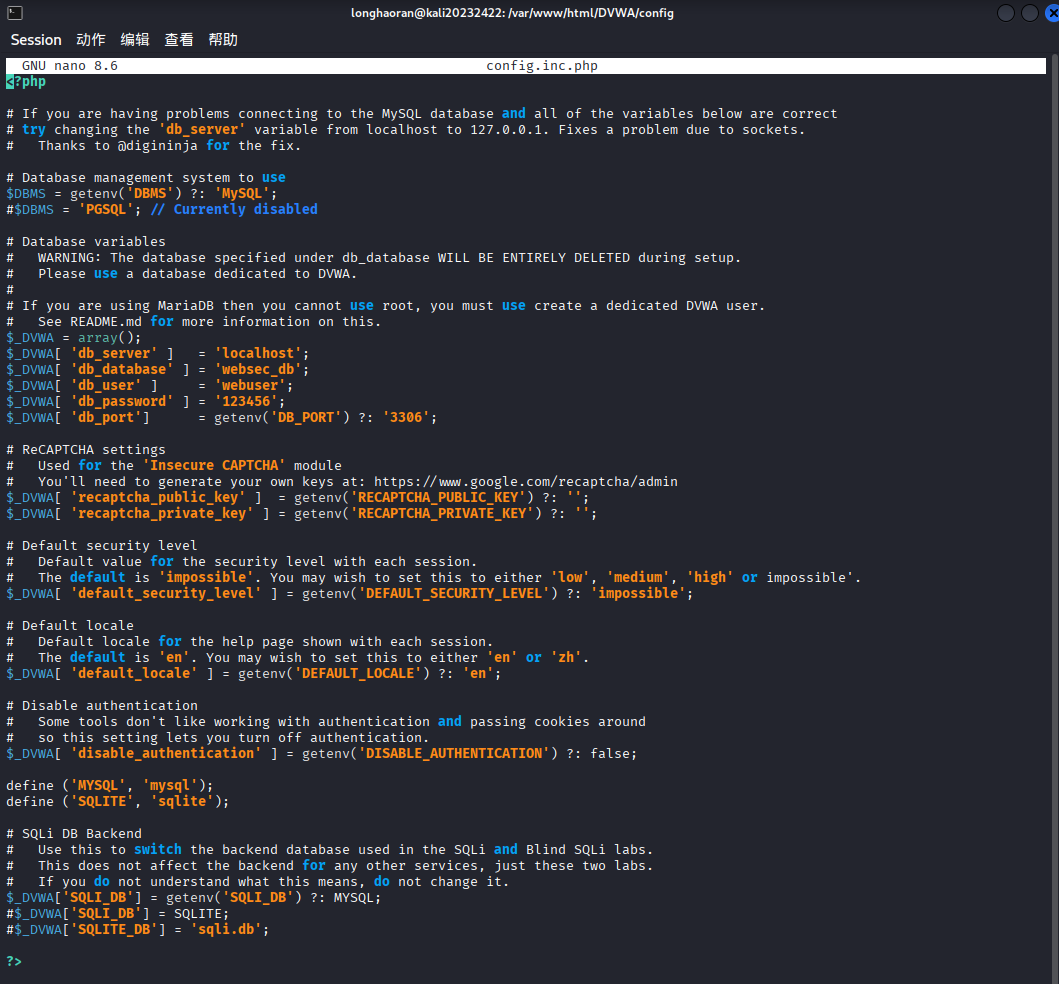
Task: Click the window title path text
Action: coord(512,13)
